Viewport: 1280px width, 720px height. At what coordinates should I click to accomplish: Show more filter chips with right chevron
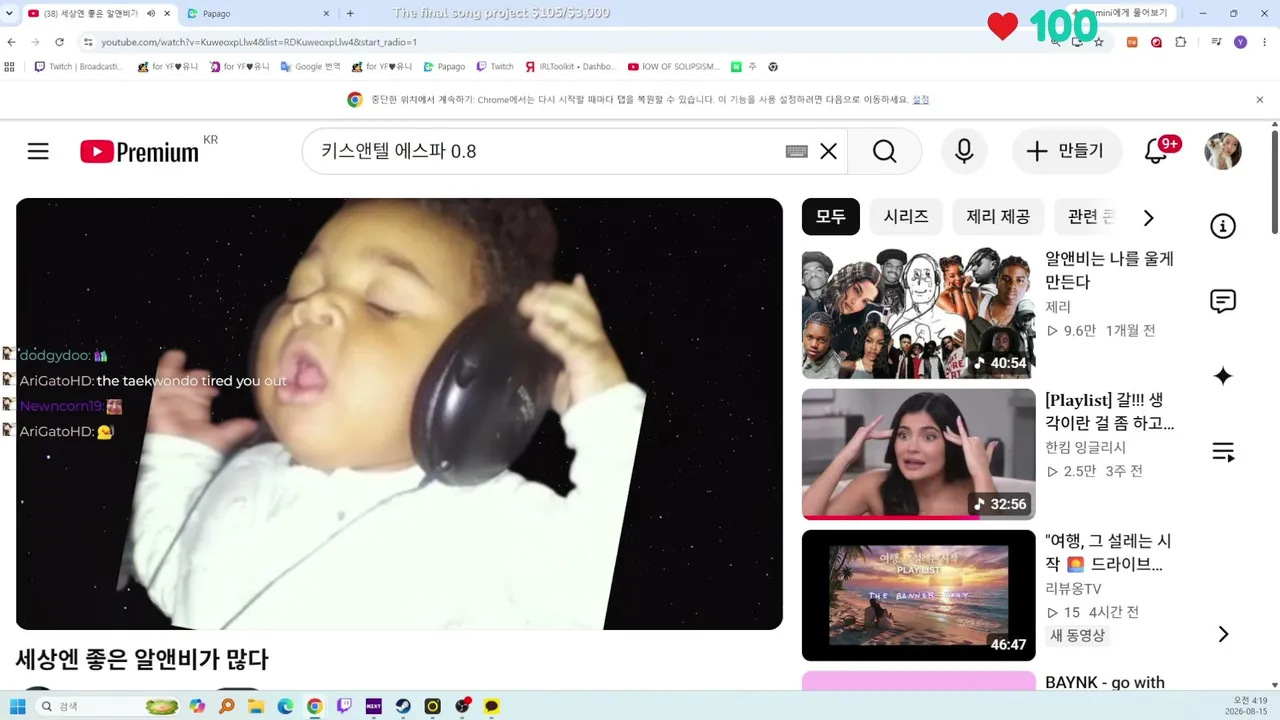[x=1148, y=217]
